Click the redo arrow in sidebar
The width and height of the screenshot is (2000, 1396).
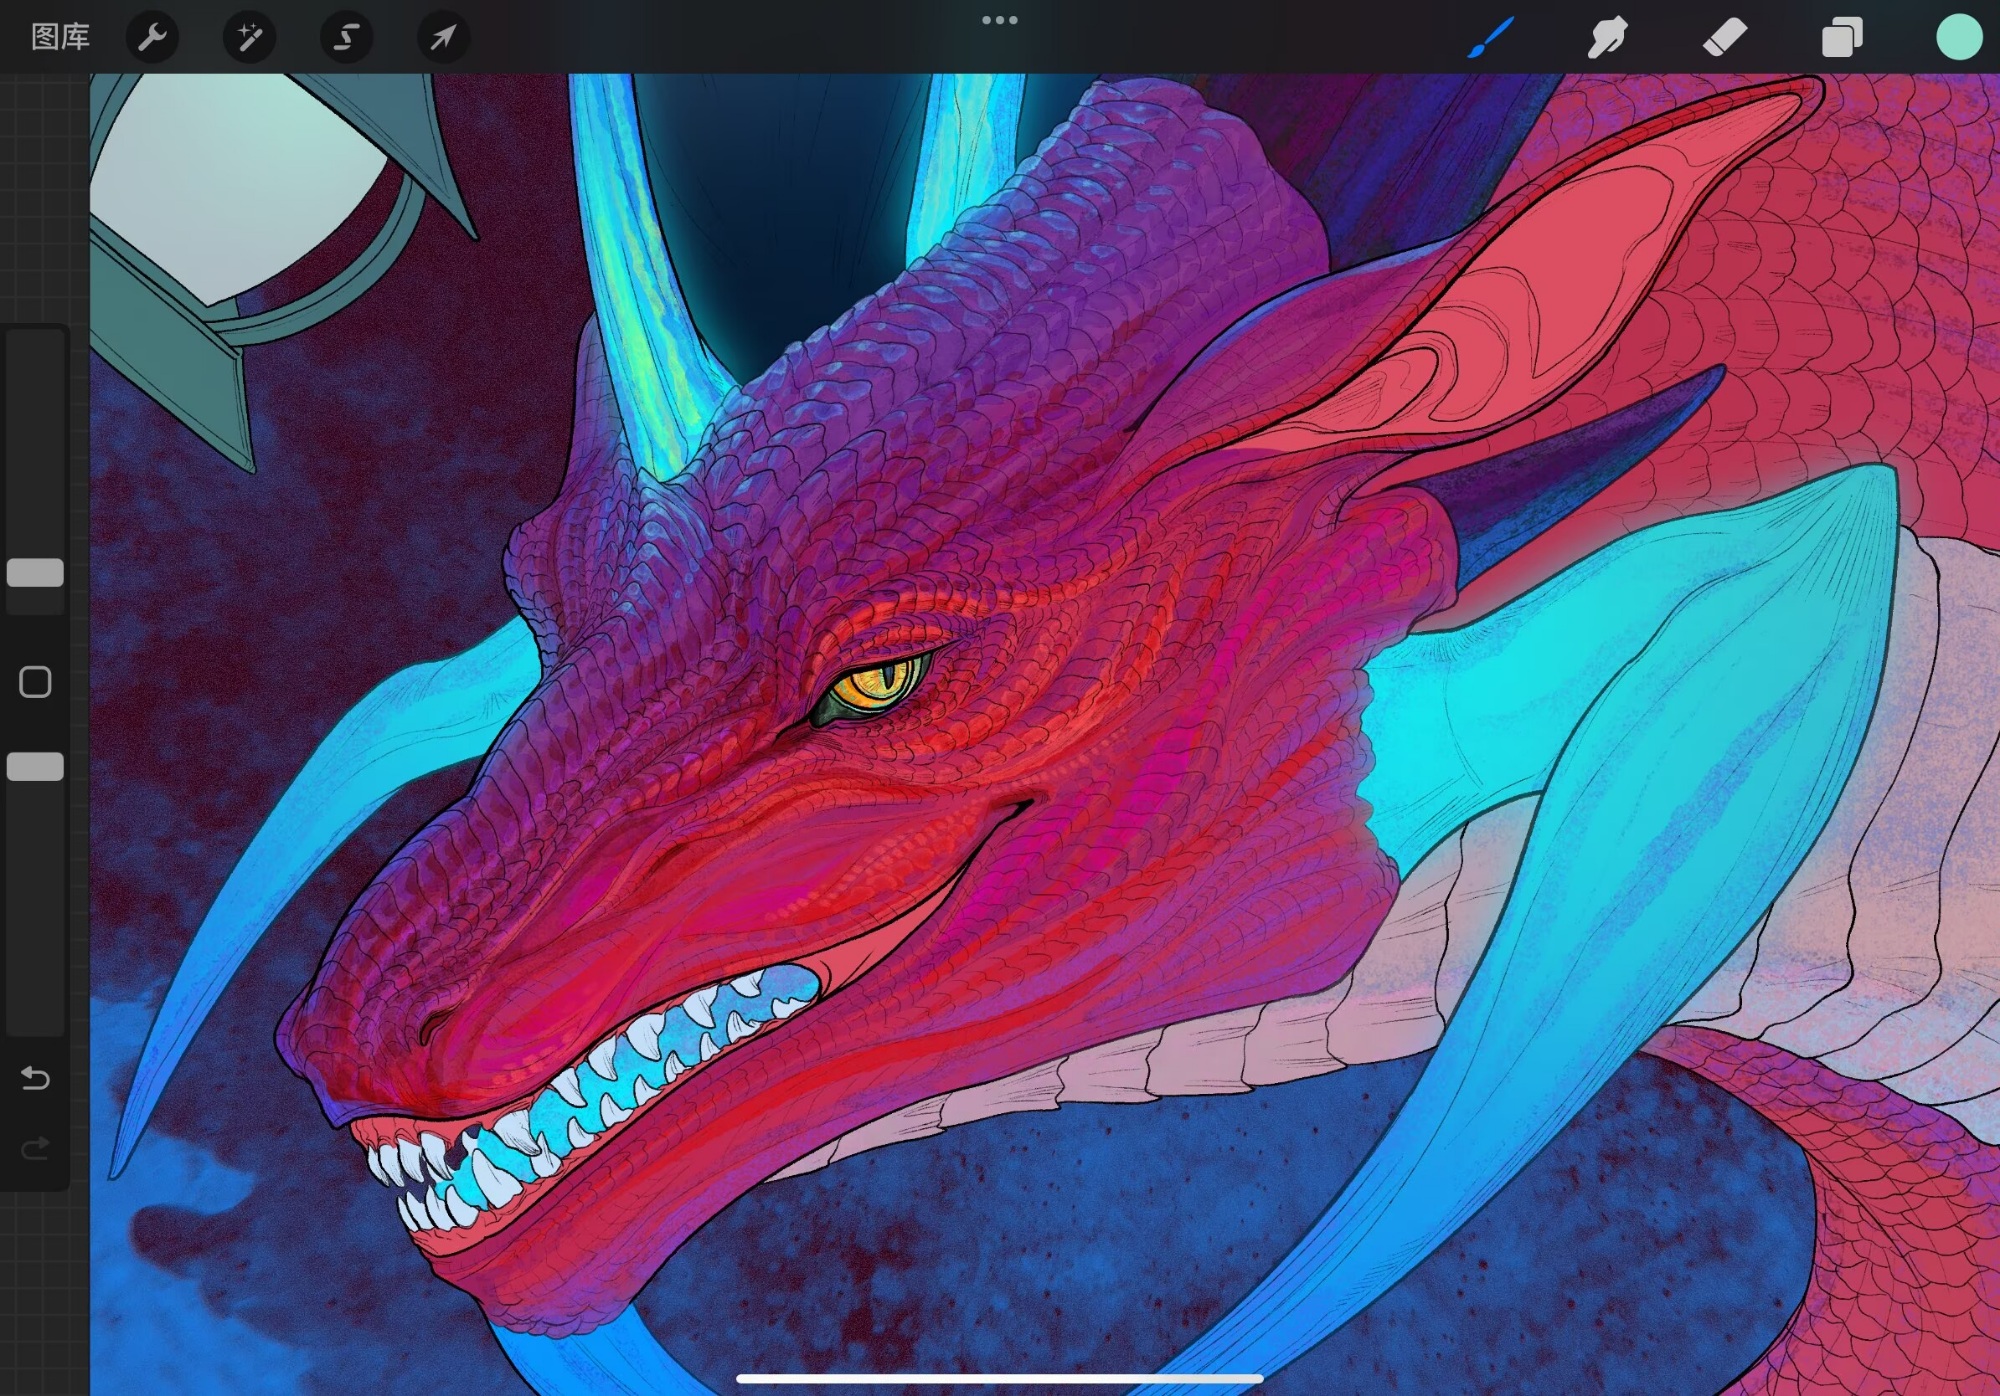(35, 1148)
